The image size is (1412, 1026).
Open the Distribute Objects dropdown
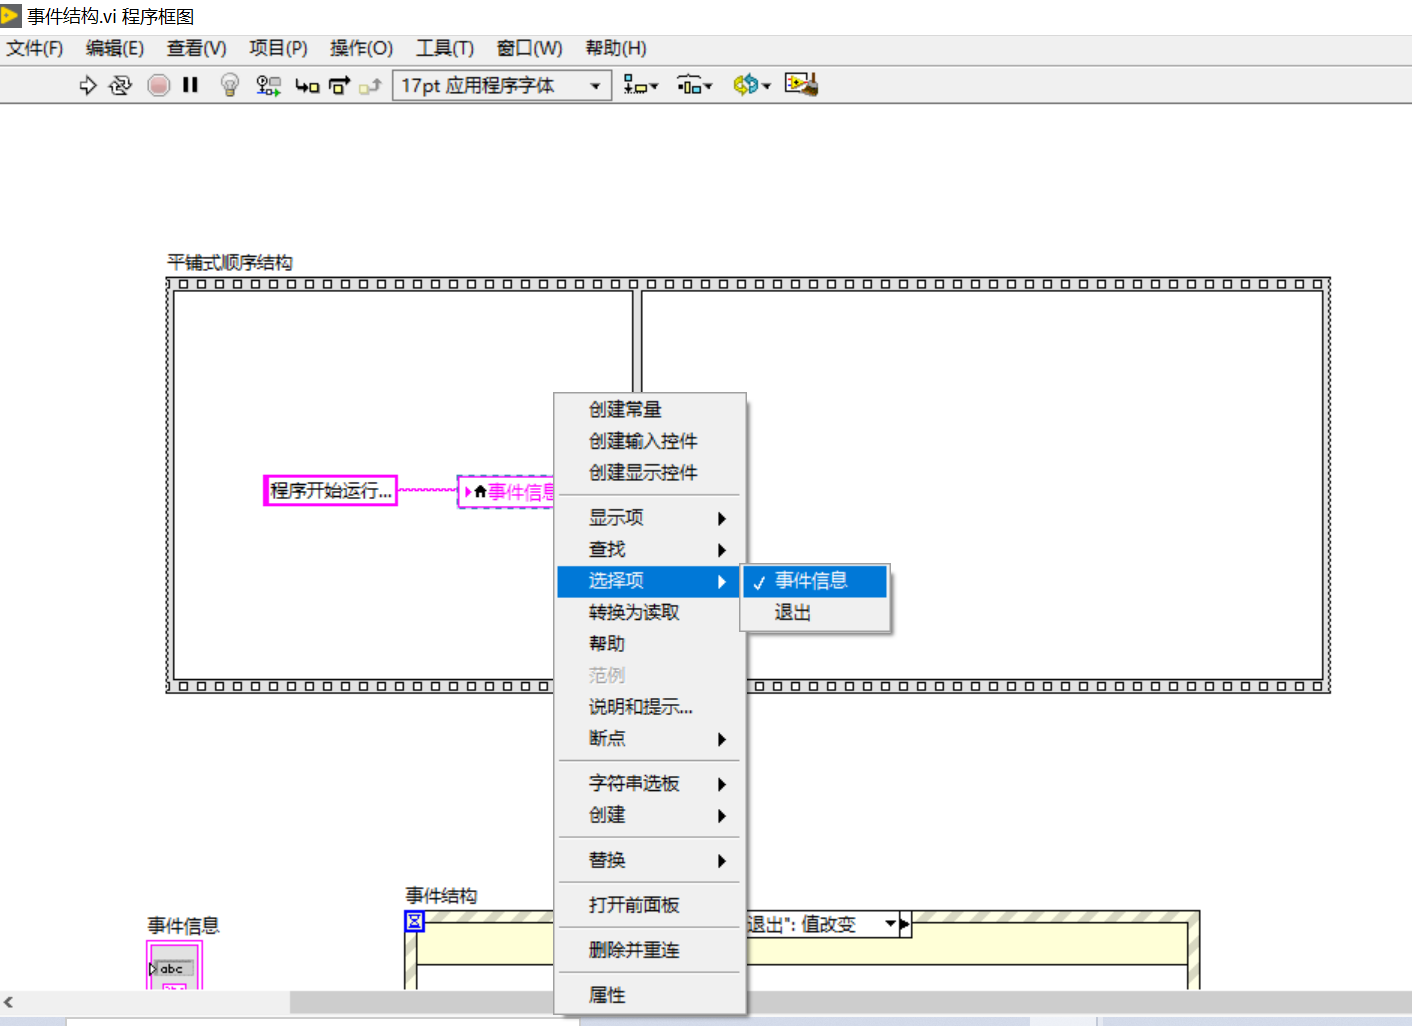pyautogui.click(x=694, y=86)
